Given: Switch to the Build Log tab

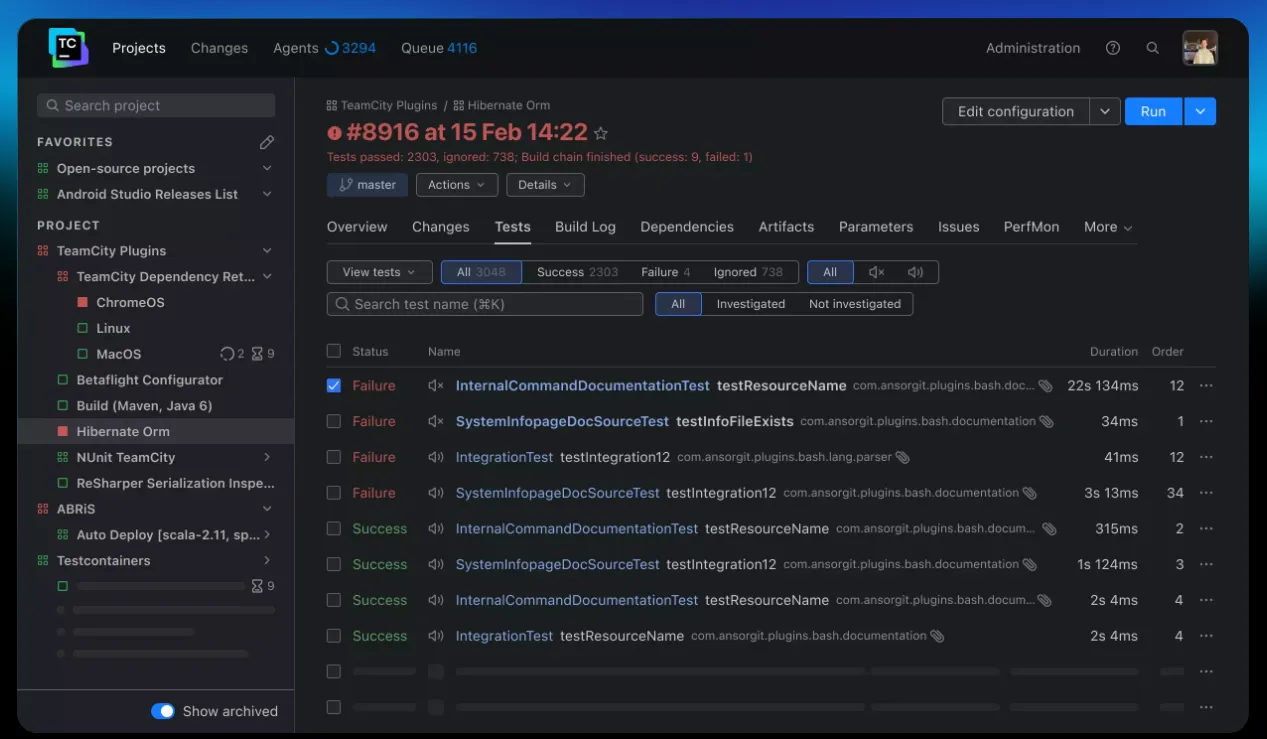Looking at the screenshot, I should [585, 227].
